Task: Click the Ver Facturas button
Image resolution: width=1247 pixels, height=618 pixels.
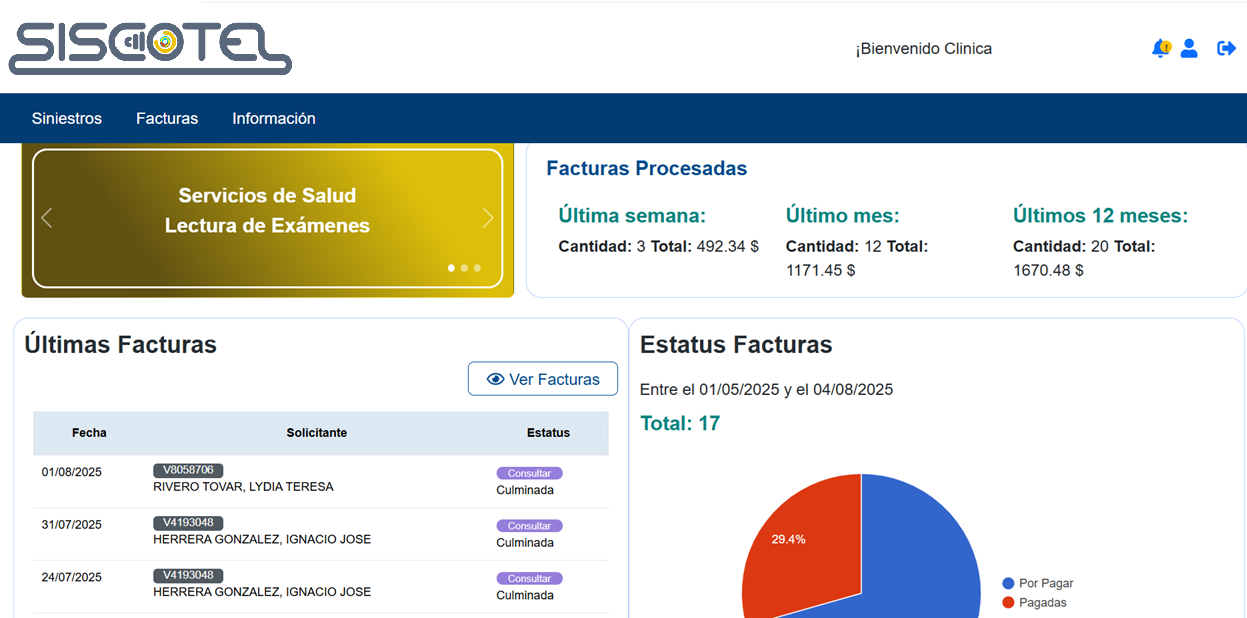Action: point(543,379)
